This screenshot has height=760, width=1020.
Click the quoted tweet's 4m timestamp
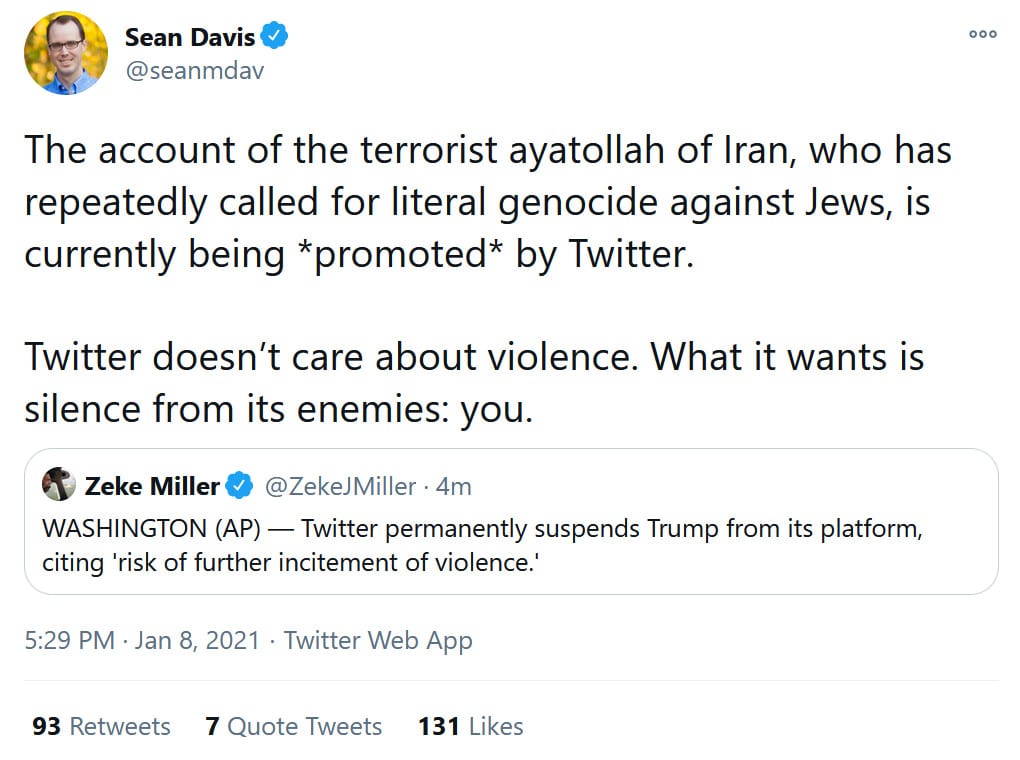click(x=454, y=487)
